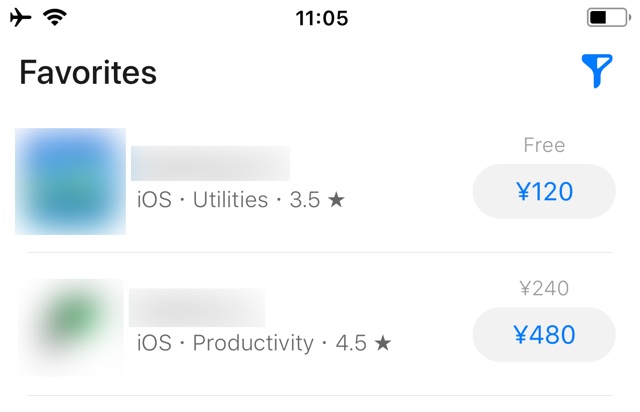Tap the star next to 4.5 rating

pos(383,343)
